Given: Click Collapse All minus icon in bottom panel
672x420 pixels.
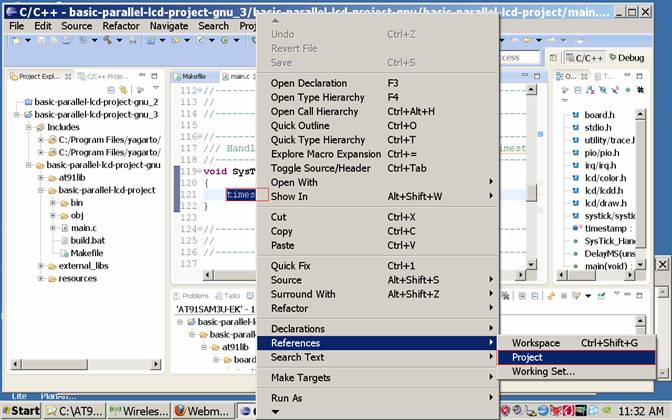Looking at the screenshot, I should pyautogui.click(x=535, y=296).
